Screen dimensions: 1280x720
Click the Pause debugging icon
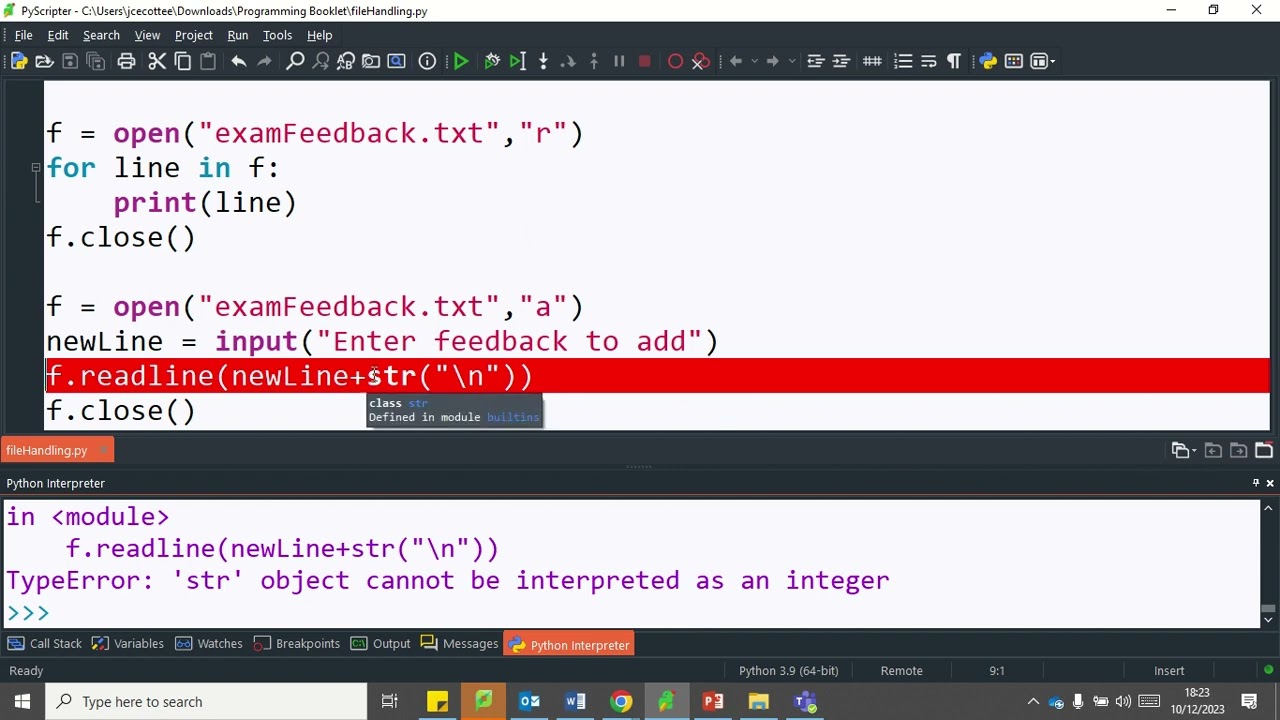[619, 61]
